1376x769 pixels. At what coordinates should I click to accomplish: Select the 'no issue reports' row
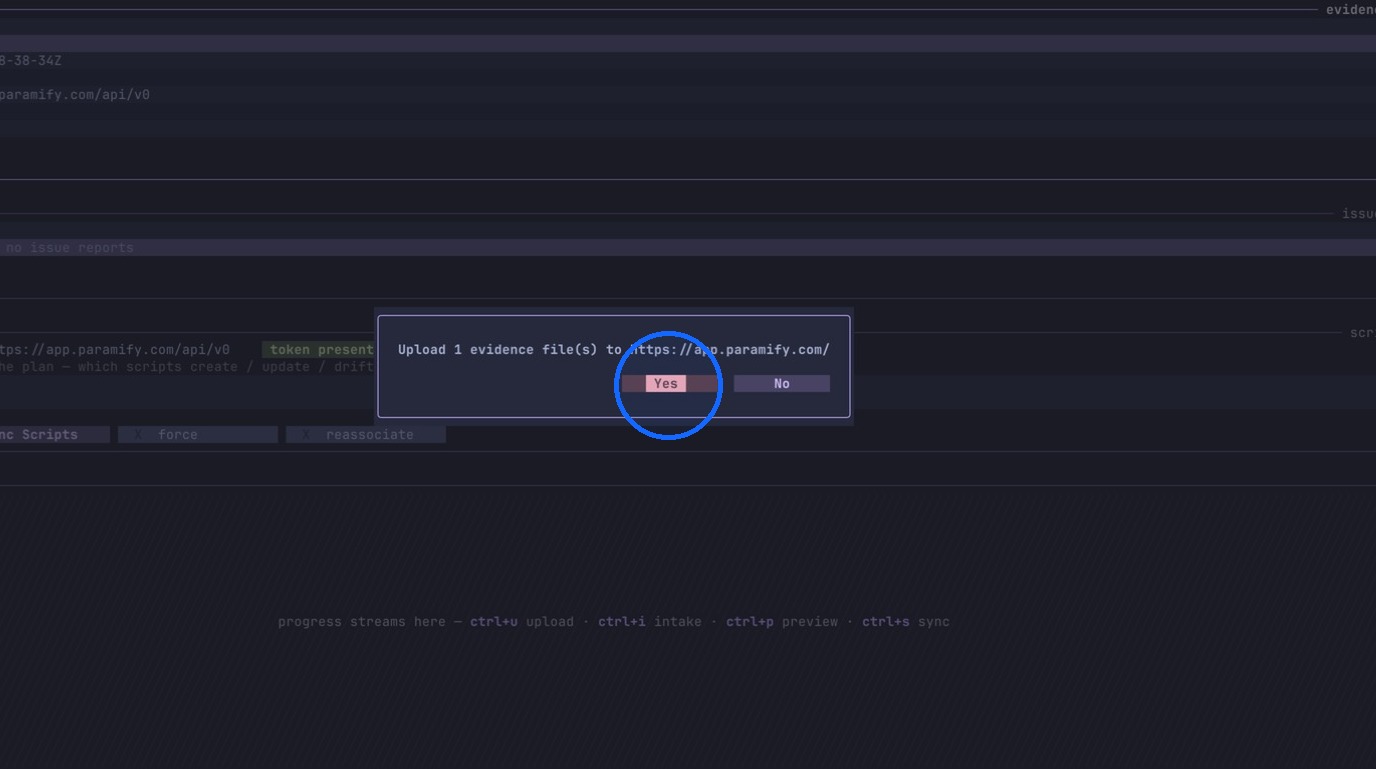click(688, 248)
